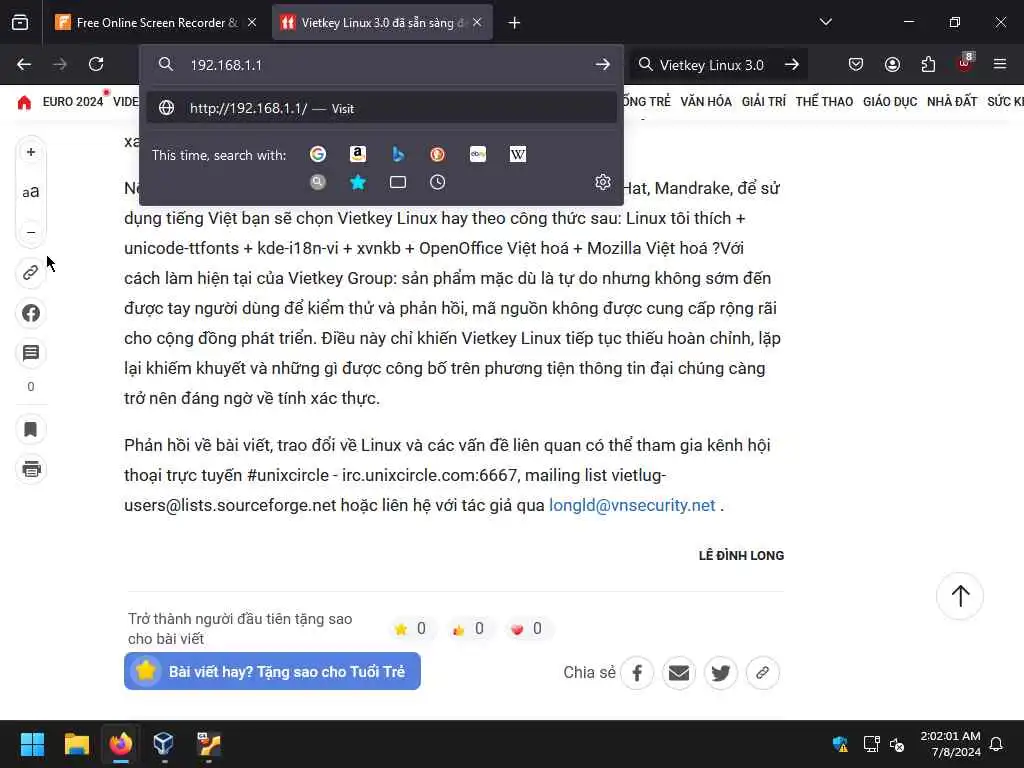Image resolution: width=1024 pixels, height=768 pixels.
Task: Open clock and date 7/8/2024
Action: pyautogui.click(x=950, y=744)
